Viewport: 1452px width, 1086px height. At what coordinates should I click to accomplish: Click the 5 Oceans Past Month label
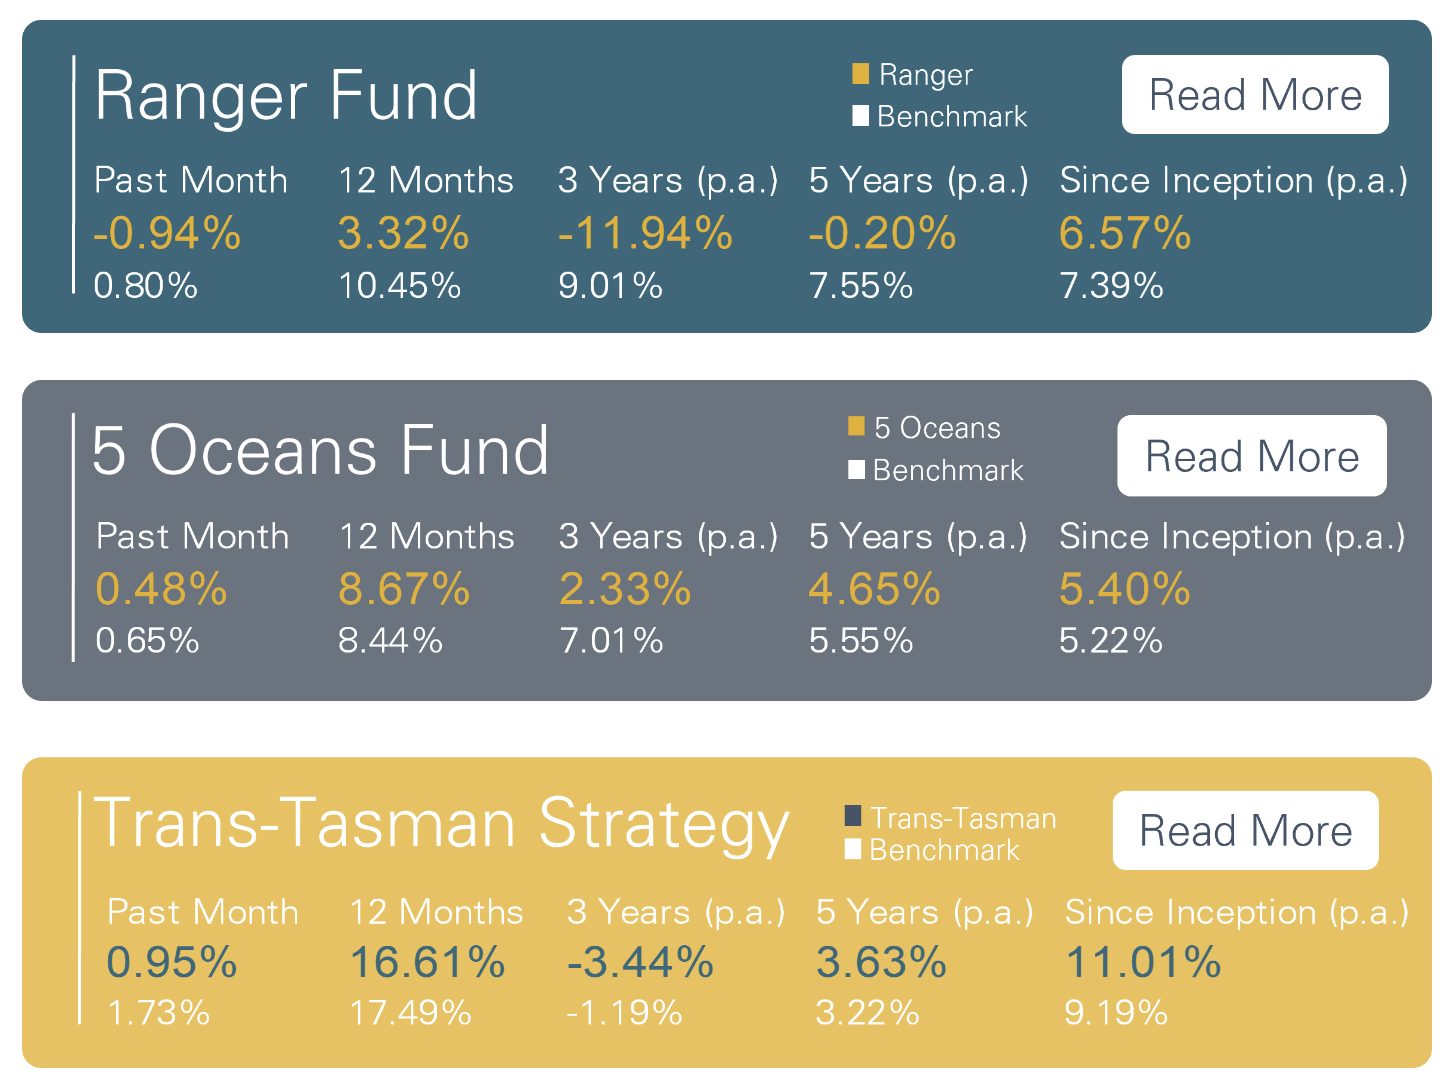tap(192, 537)
